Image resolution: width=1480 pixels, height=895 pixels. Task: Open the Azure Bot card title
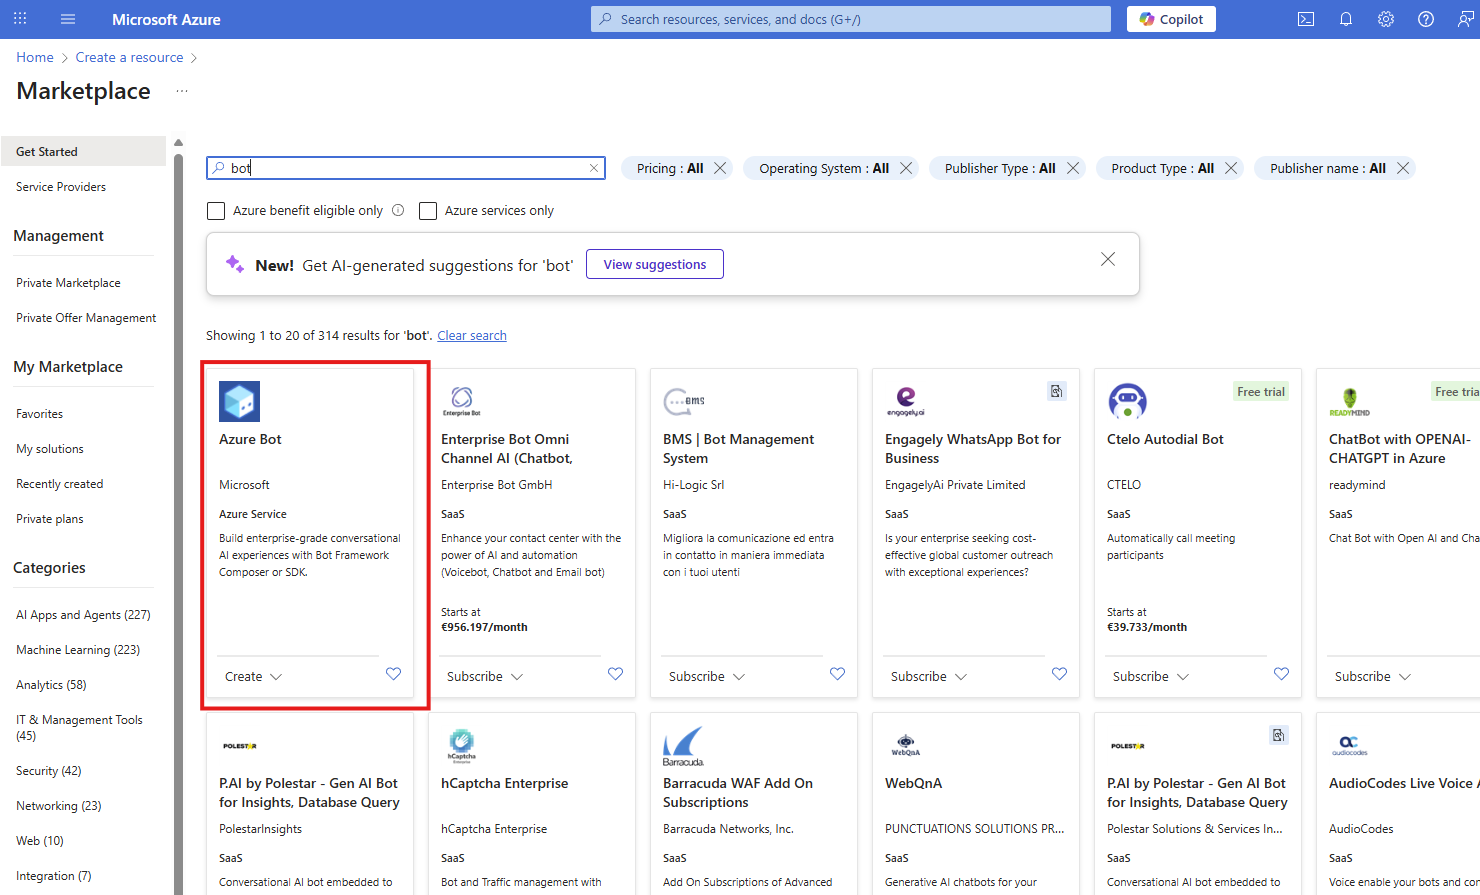click(250, 439)
